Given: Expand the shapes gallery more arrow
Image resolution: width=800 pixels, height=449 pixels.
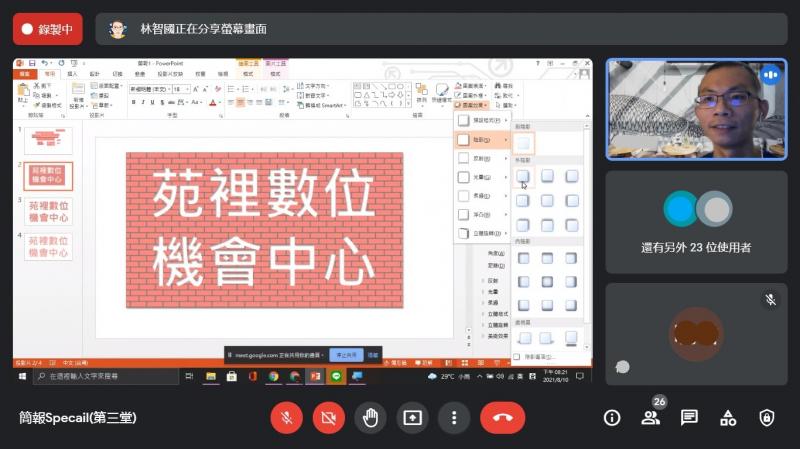Looking at the screenshot, I should [408, 104].
